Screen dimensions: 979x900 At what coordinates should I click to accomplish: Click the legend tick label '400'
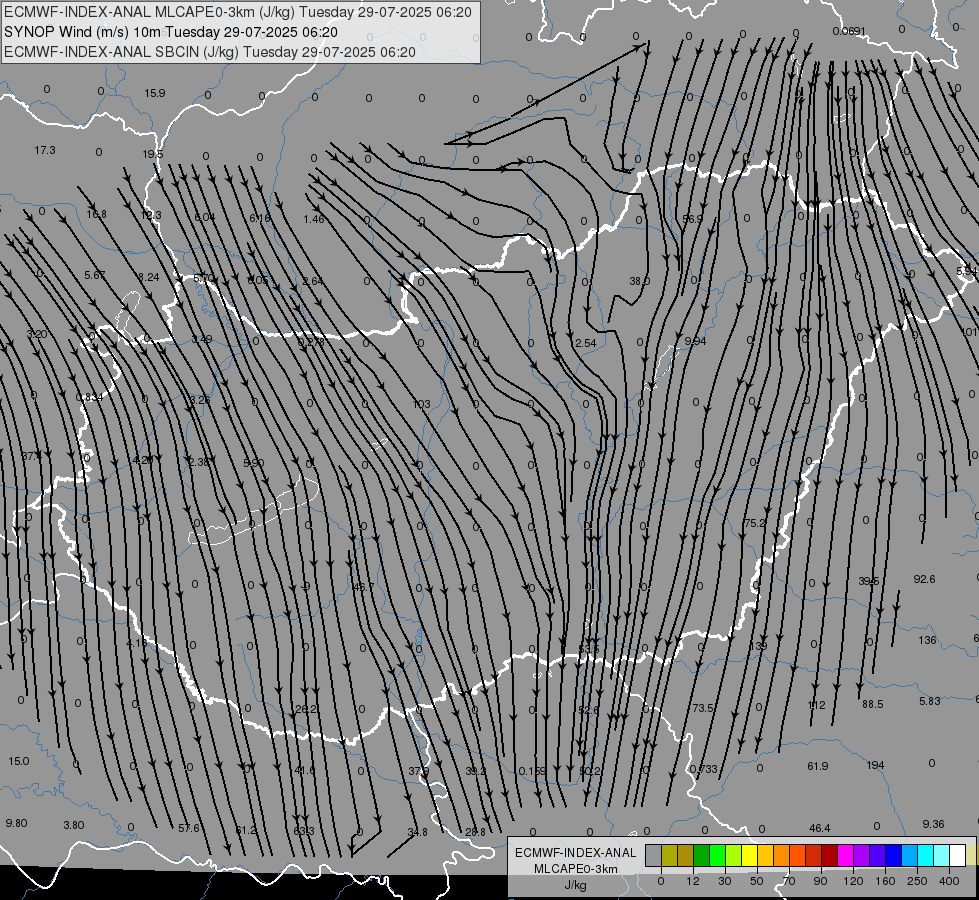(x=949, y=881)
